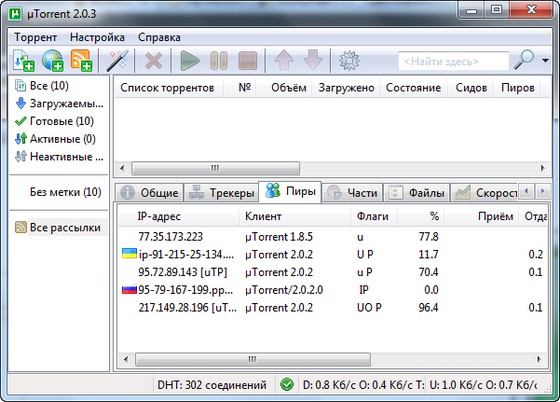Image resolution: width=560 pixels, height=402 pixels.
Task: Click the peers list horizontal scrollbar thumb
Action: click(x=252, y=359)
